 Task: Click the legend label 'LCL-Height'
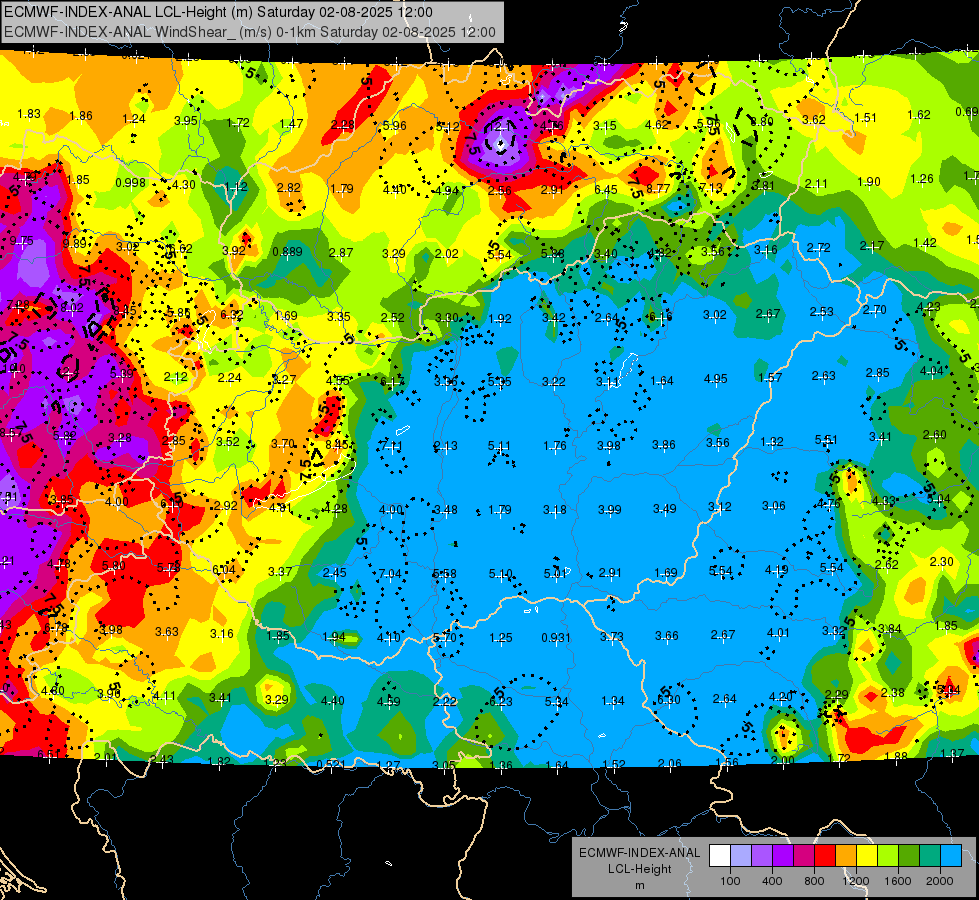[x=639, y=869]
